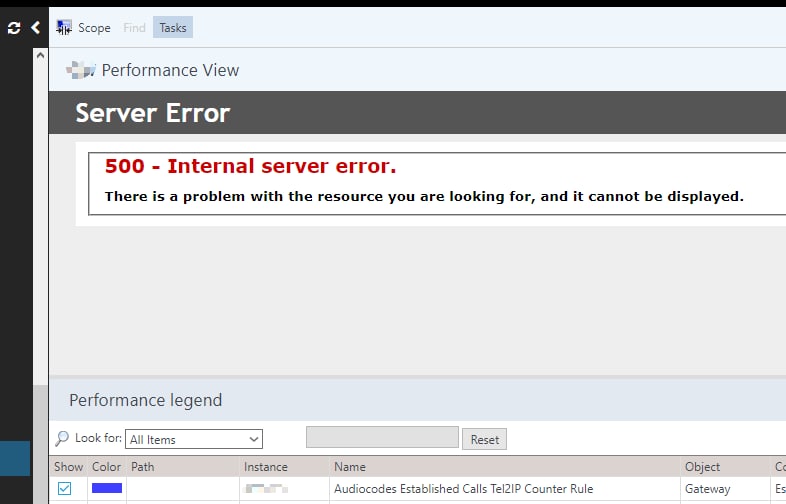Open the Look for All Items dropdown
The height and width of the screenshot is (504, 786).
click(194, 439)
